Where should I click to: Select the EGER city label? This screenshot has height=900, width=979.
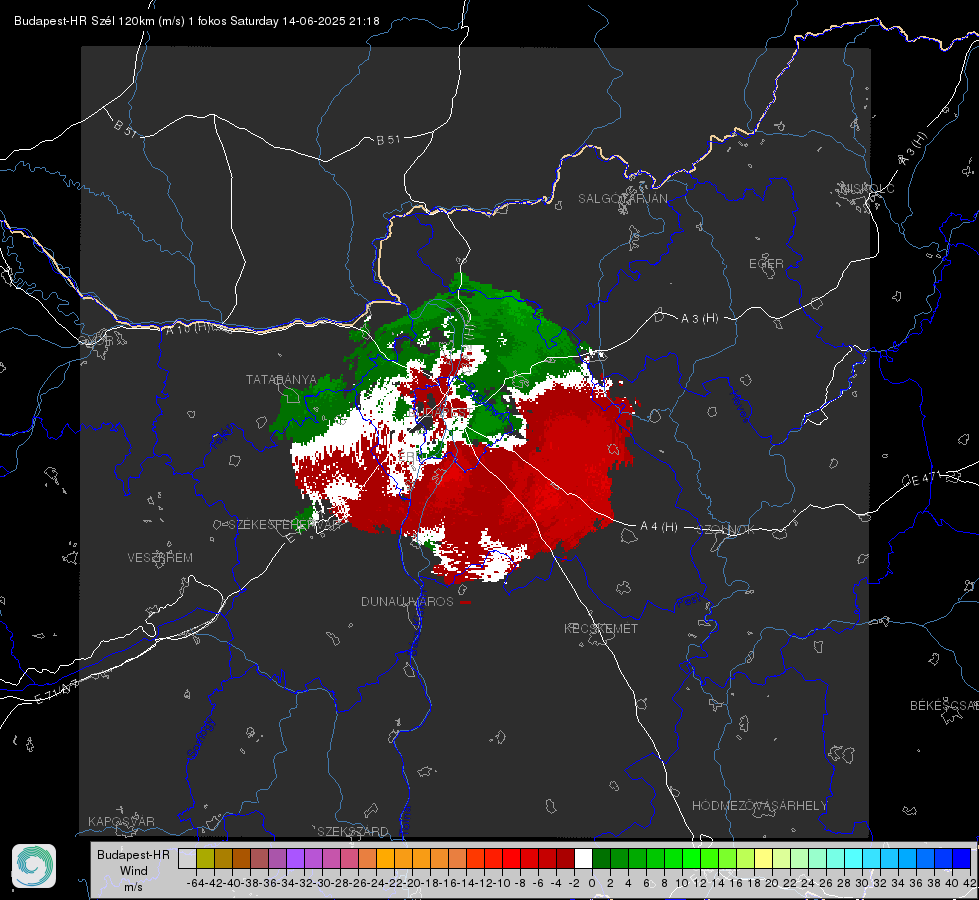point(766,264)
